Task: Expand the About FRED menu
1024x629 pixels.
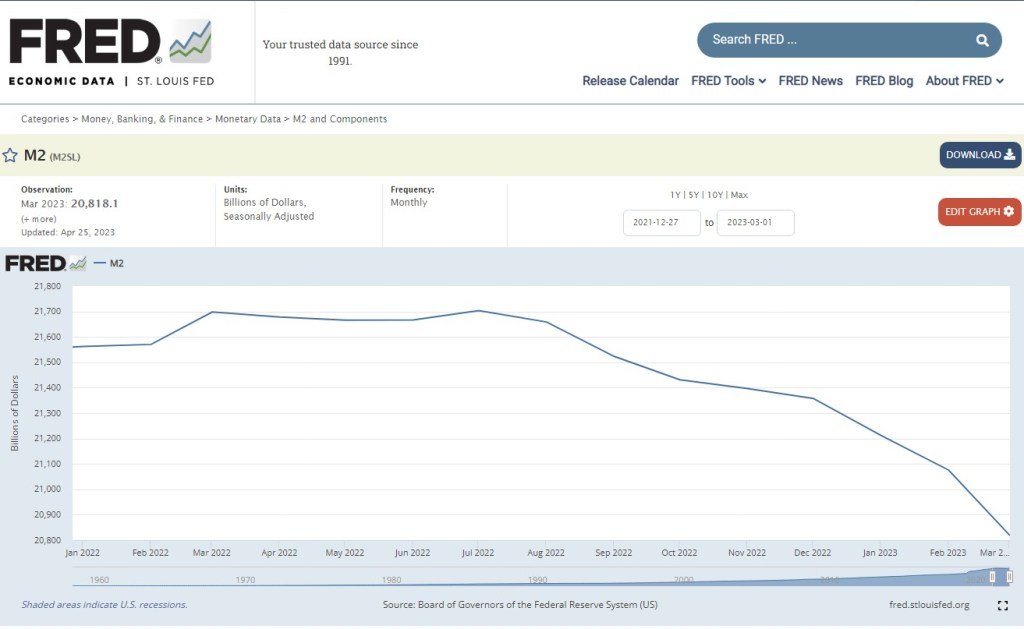Action: 964,81
